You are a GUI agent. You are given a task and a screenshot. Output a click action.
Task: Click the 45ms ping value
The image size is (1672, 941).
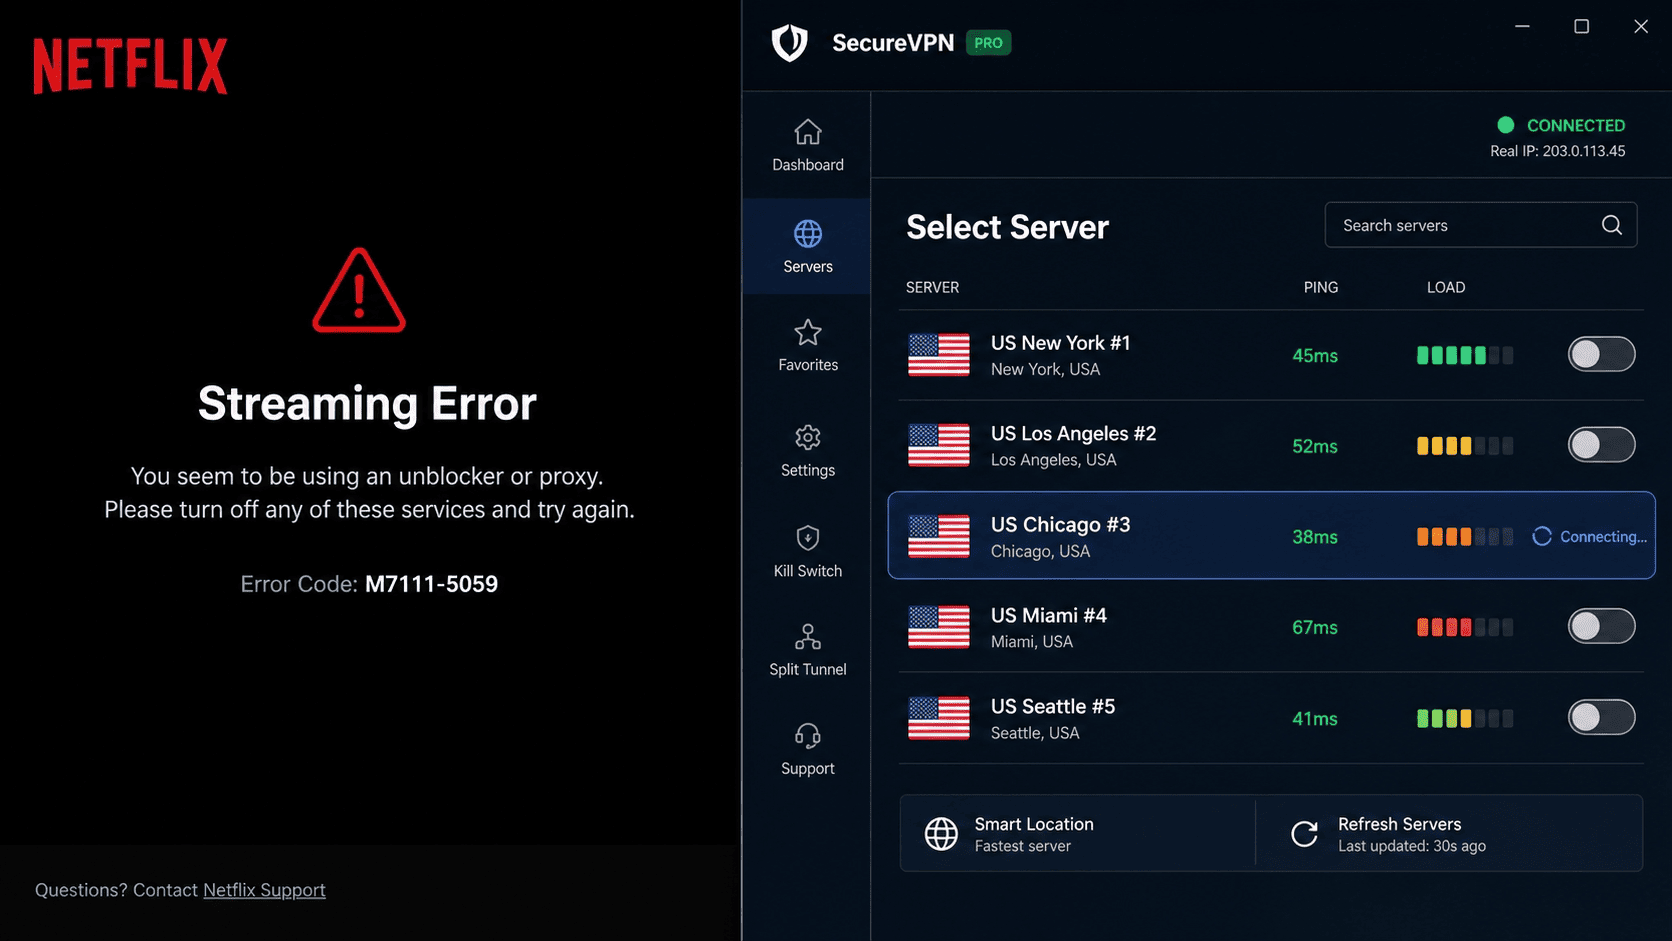[1315, 356]
